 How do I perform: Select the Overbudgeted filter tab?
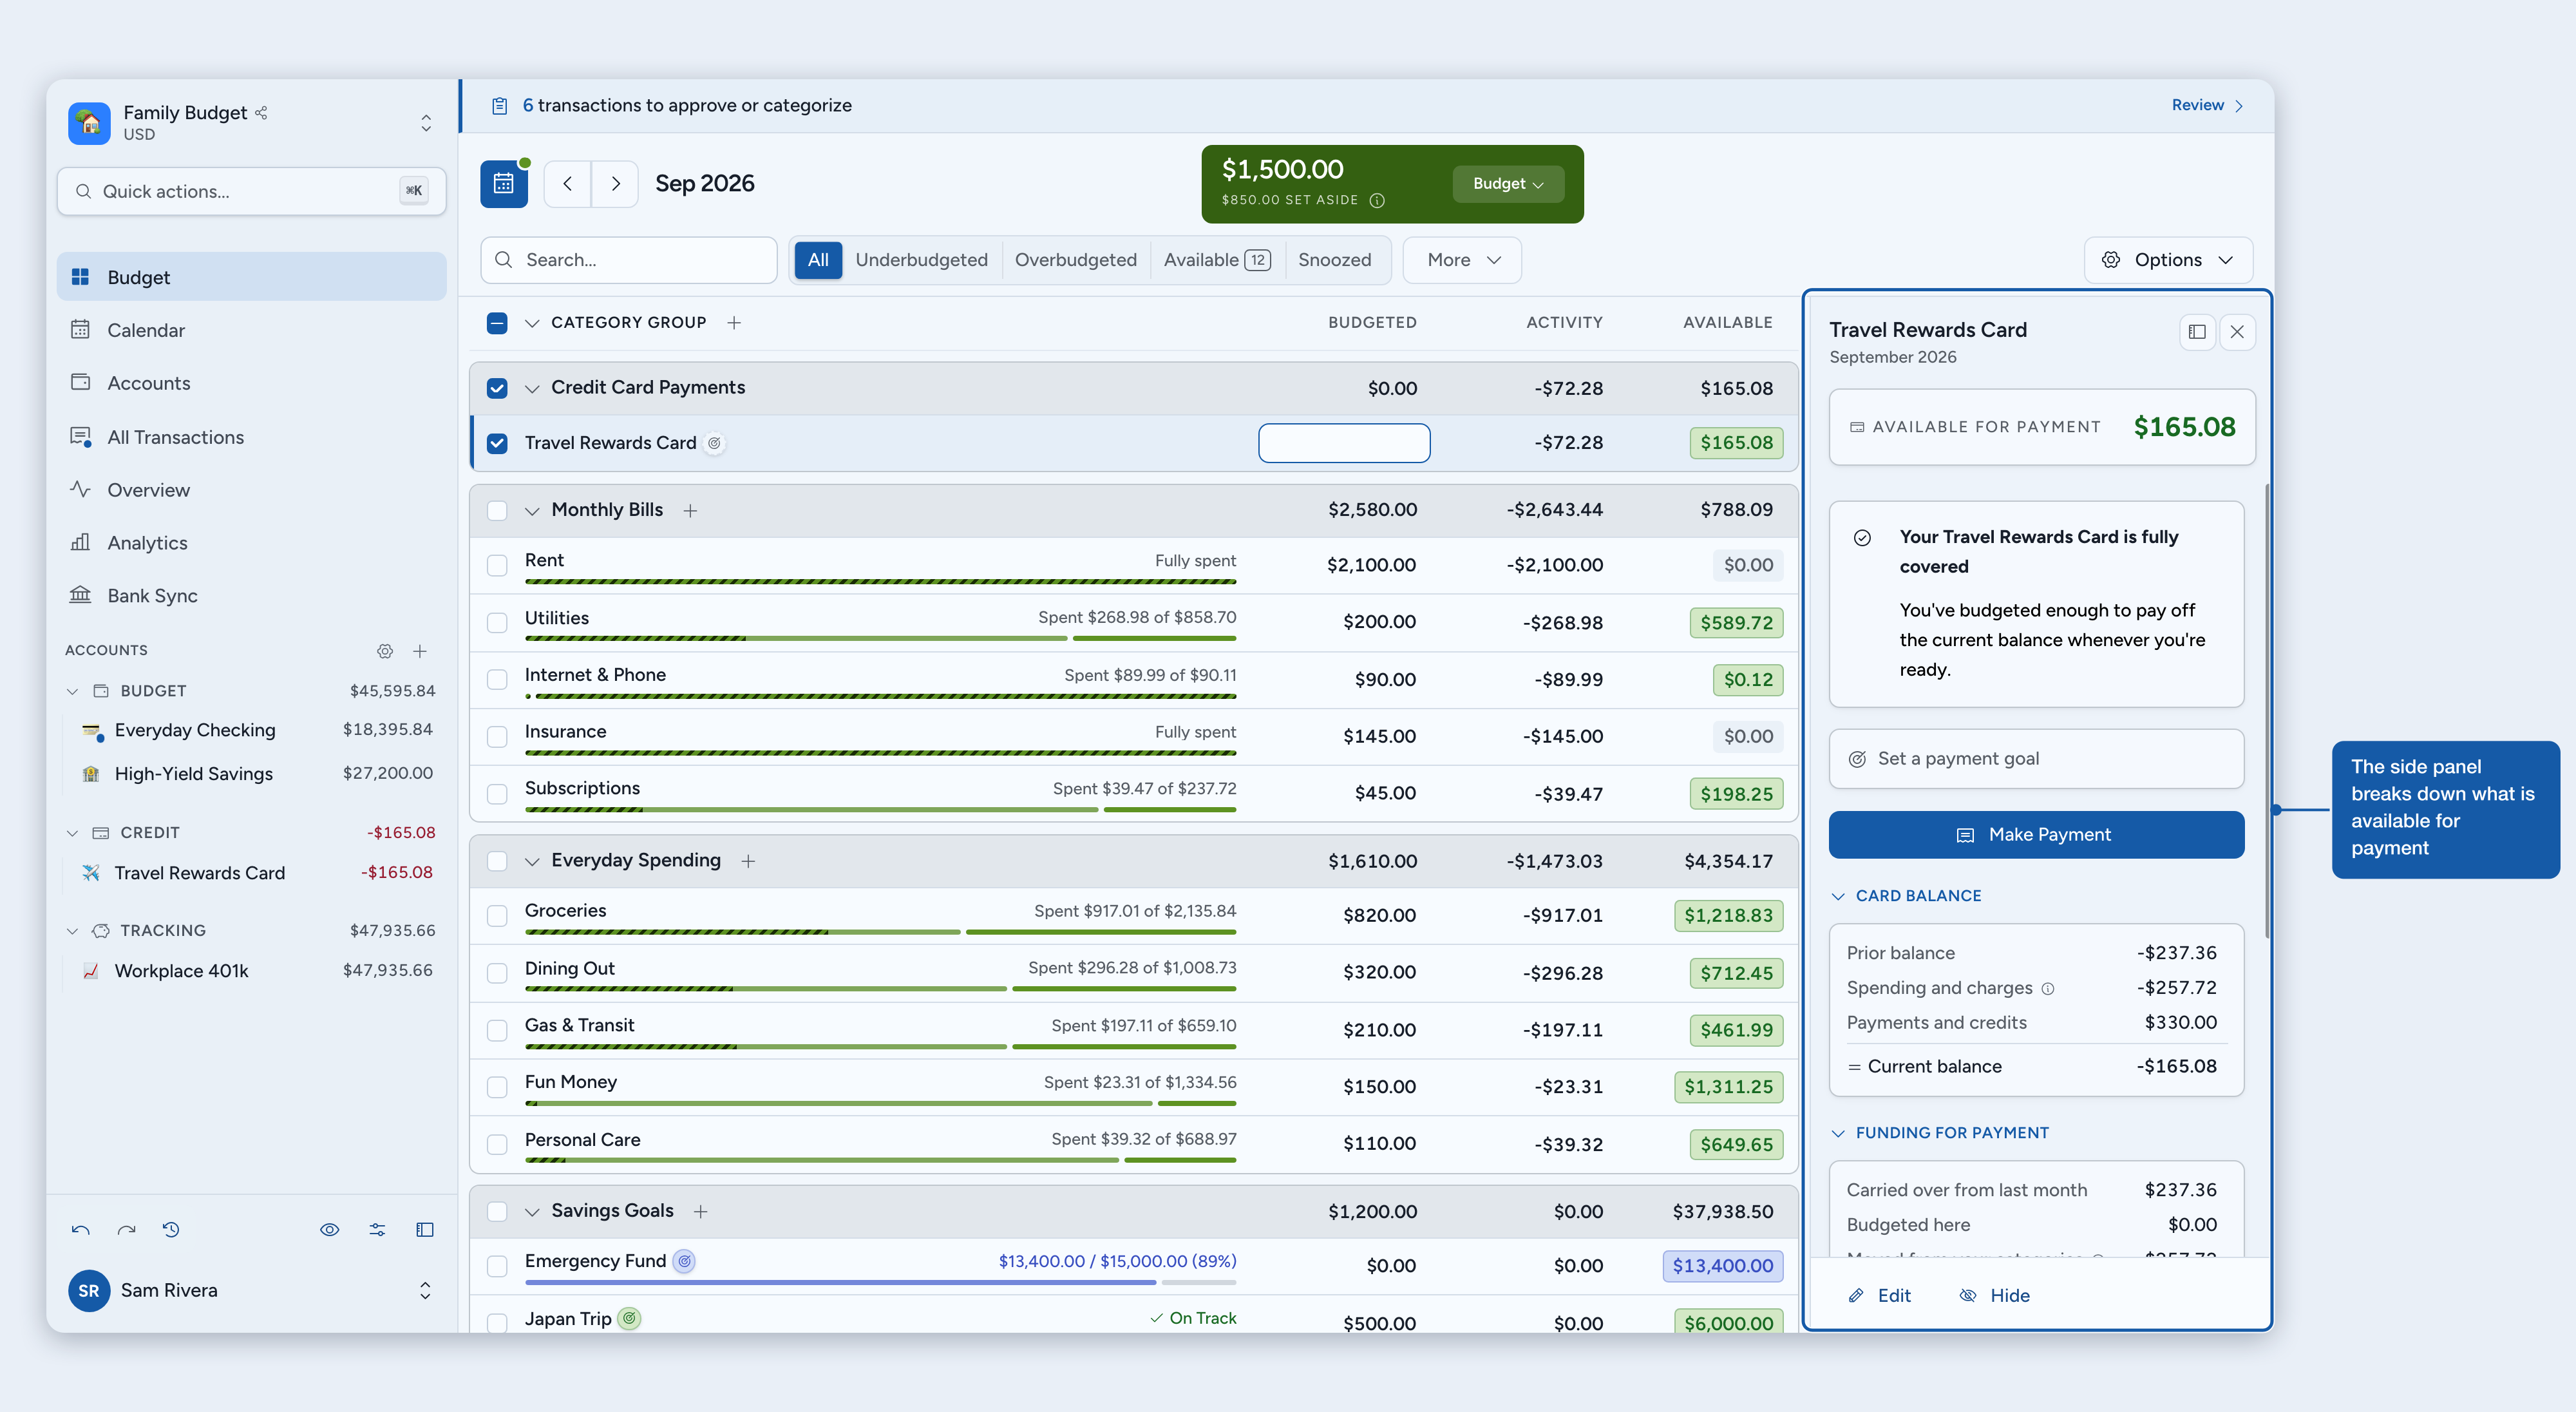[1075, 260]
